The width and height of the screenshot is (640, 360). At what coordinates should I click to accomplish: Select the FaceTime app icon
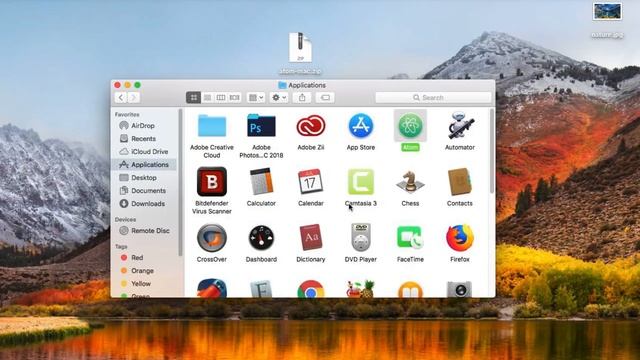point(410,238)
